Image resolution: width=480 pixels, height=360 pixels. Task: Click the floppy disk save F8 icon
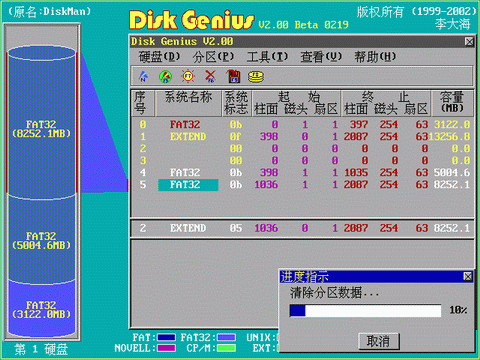click(233, 76)
